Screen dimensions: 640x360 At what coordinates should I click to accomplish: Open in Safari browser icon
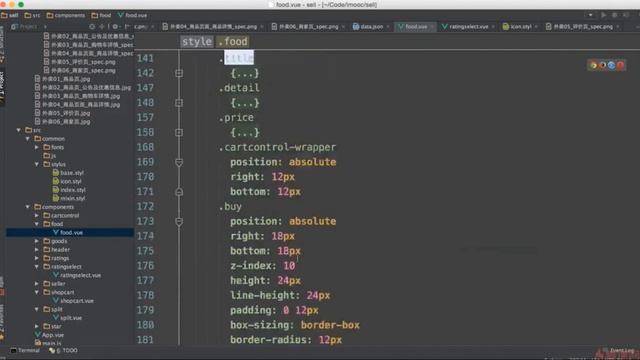pos(611,65)
